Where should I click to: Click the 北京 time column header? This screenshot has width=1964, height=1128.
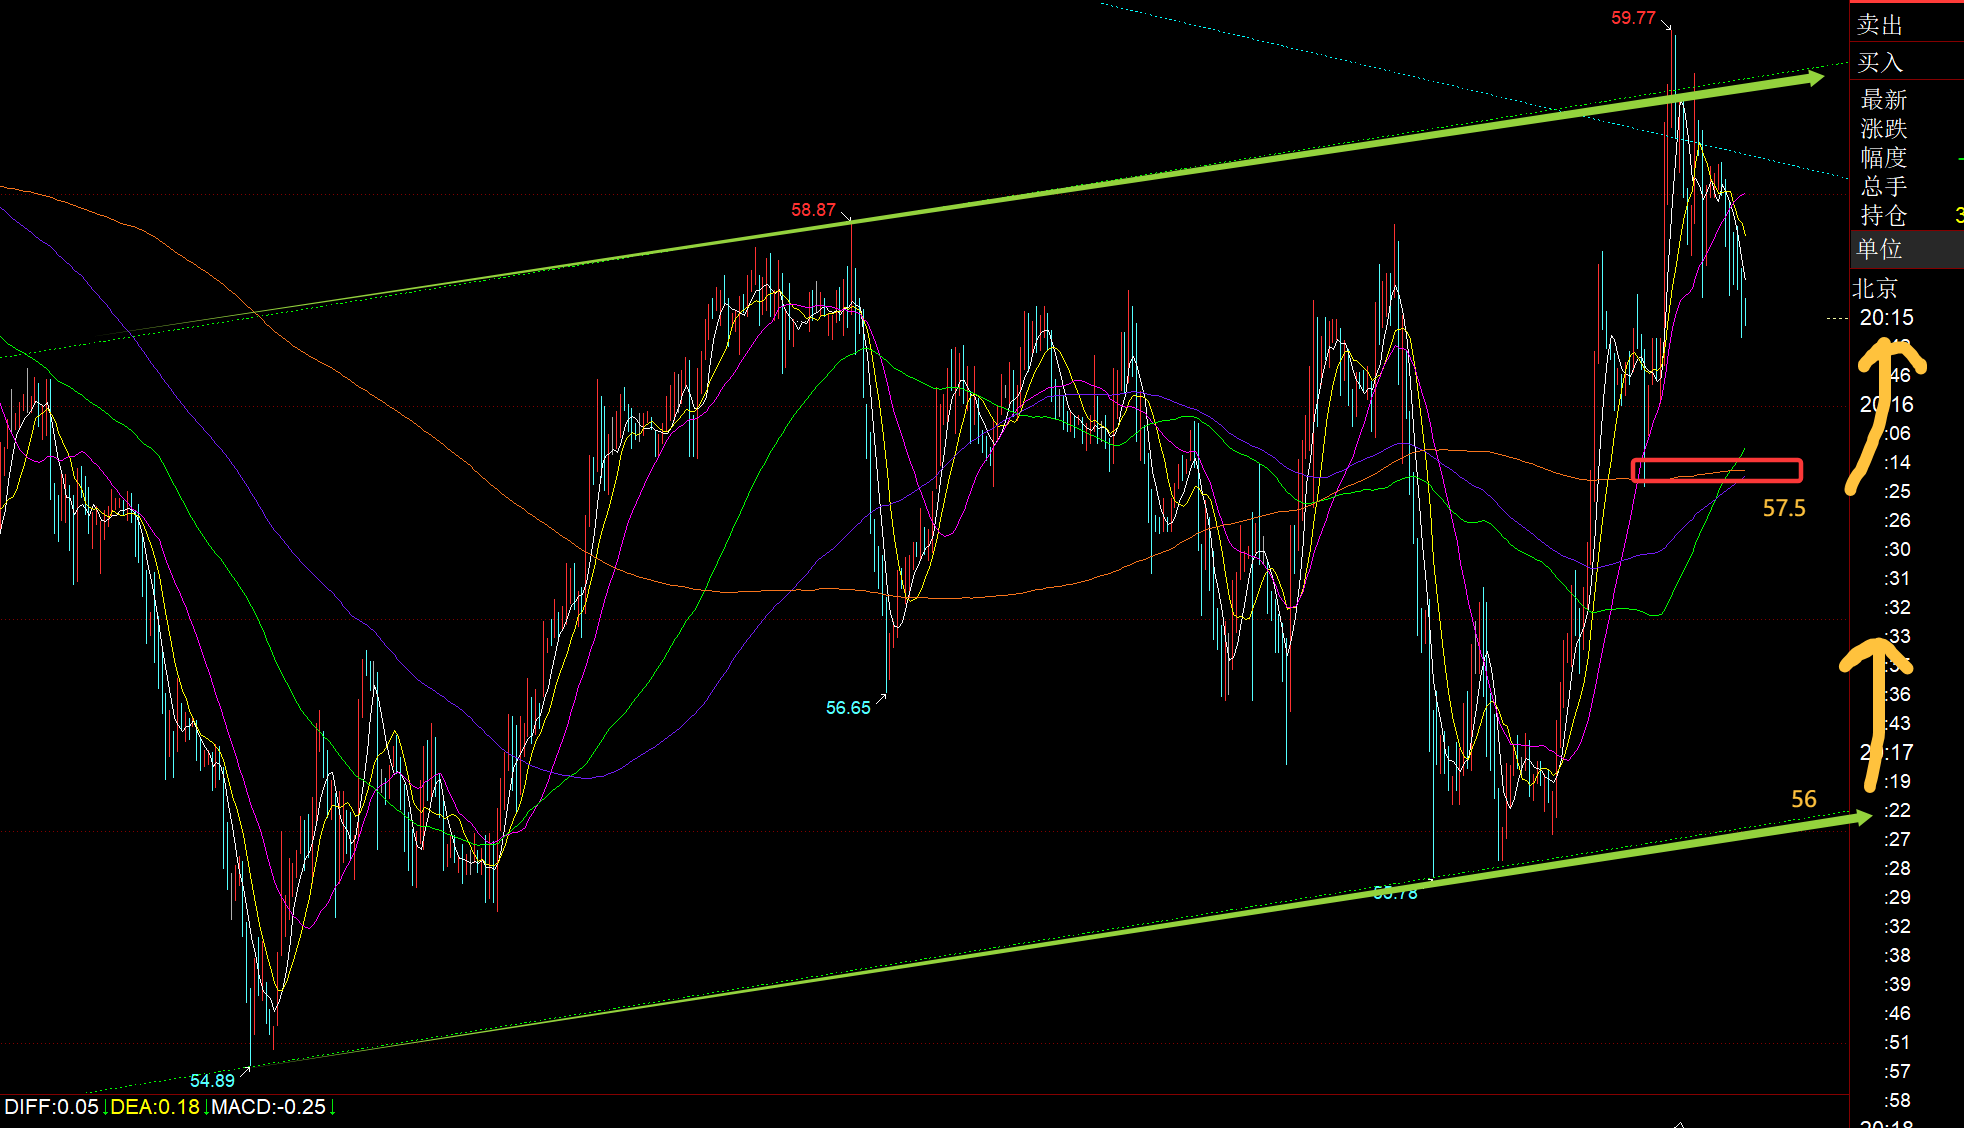click(1875, 289)
